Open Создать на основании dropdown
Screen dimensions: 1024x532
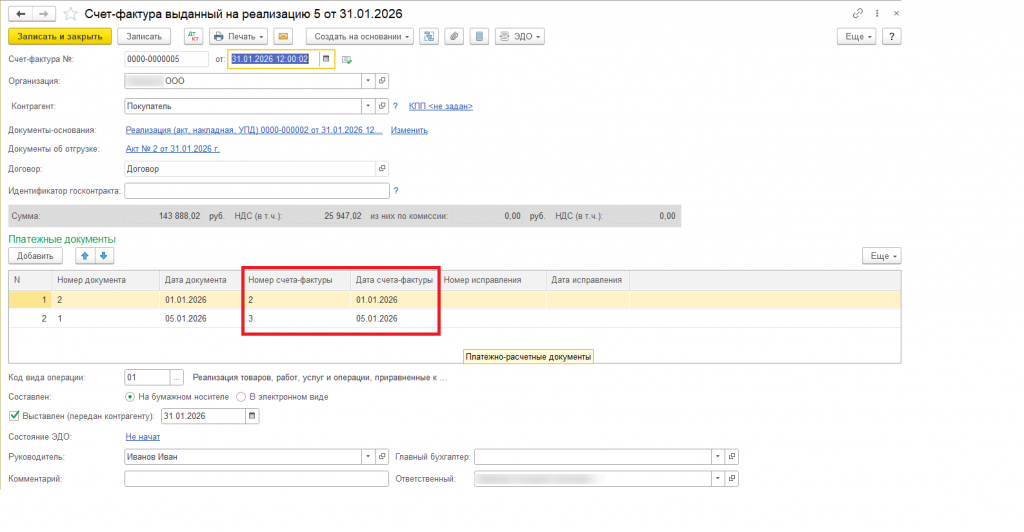tap(360, 37)
